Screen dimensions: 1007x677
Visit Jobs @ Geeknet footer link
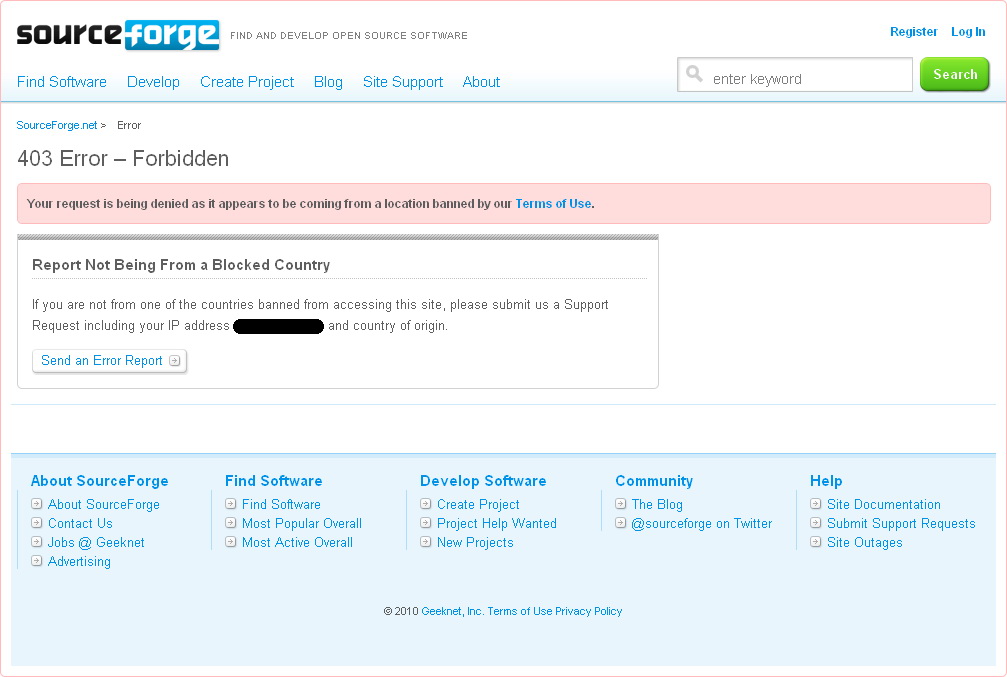click(96, 543)
